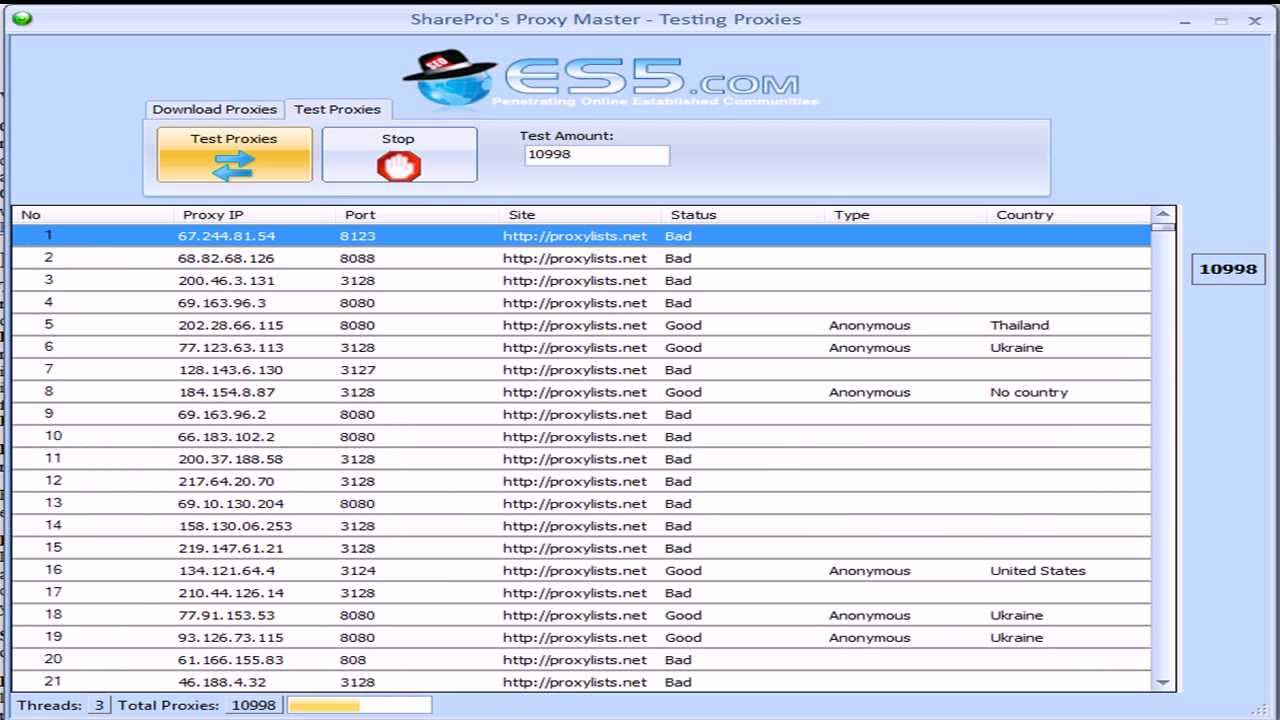Select proxy row 77.91.153.53
Viewport: 1280px width, 720px height.
(x=581, y=615)
